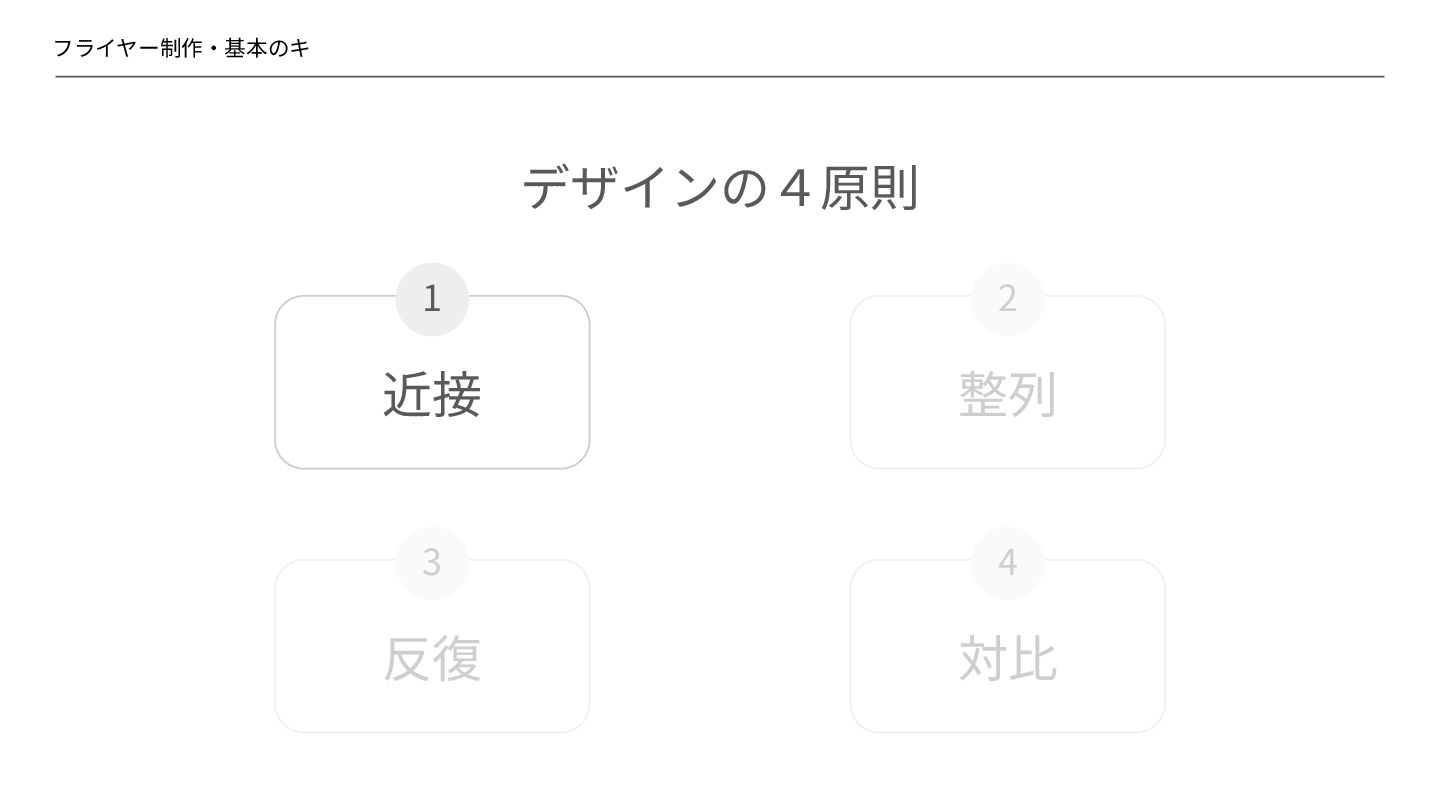Click the faded number 3 badge
The image size is (1440, 810).
(x=432, y=562)
